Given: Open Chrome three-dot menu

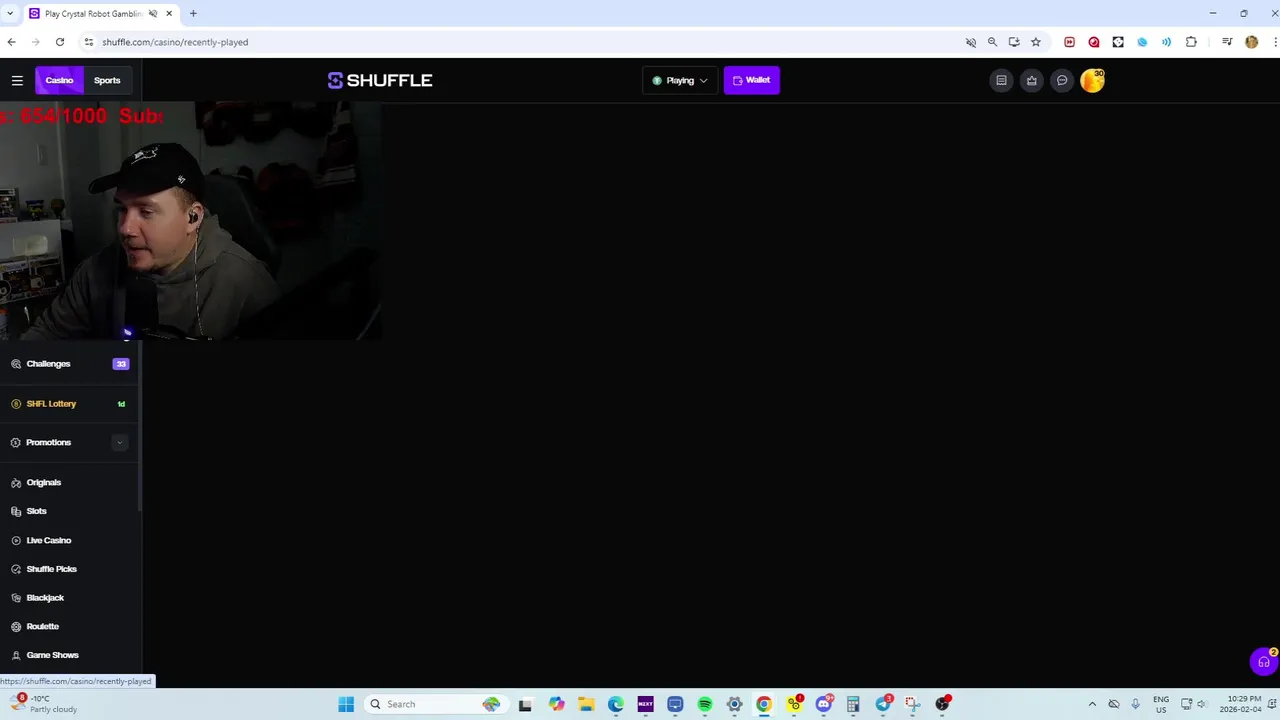Looking at the screenshot, I should click(1276, 42).
